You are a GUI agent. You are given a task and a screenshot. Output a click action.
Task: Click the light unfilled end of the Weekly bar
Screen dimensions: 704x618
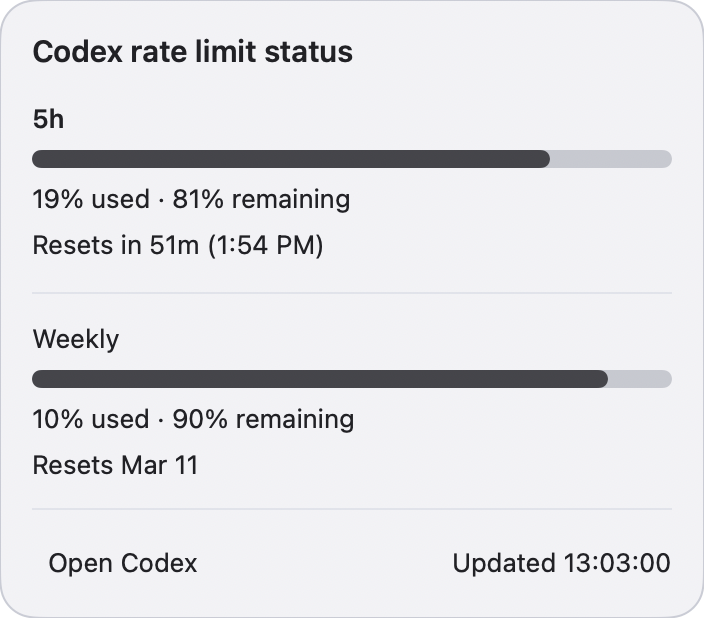(640, 379)
